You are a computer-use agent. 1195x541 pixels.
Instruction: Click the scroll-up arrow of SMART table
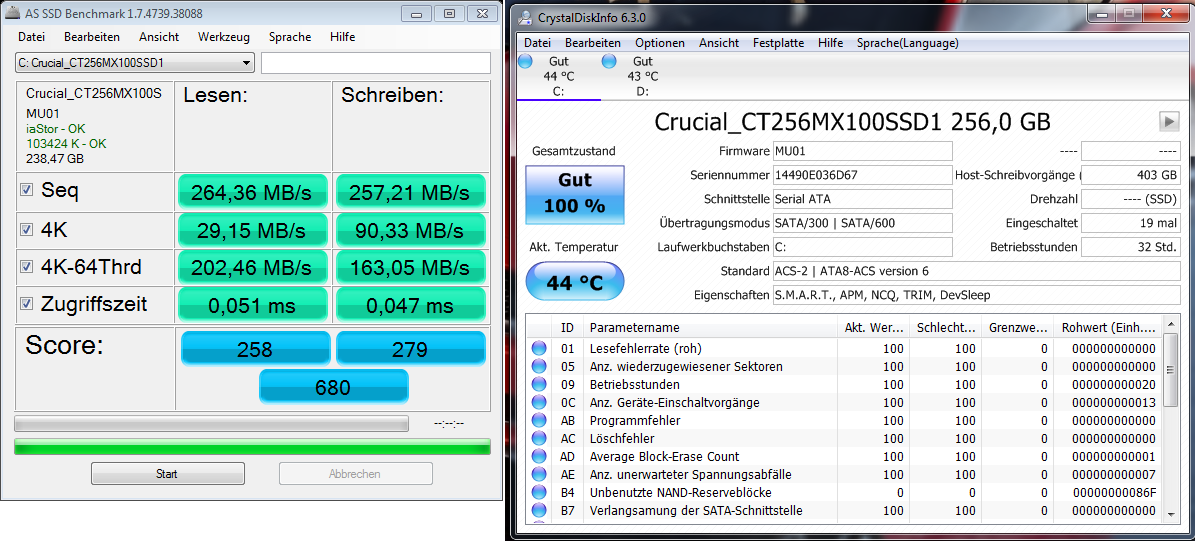pyautogui.click(x=1173, y=325)
